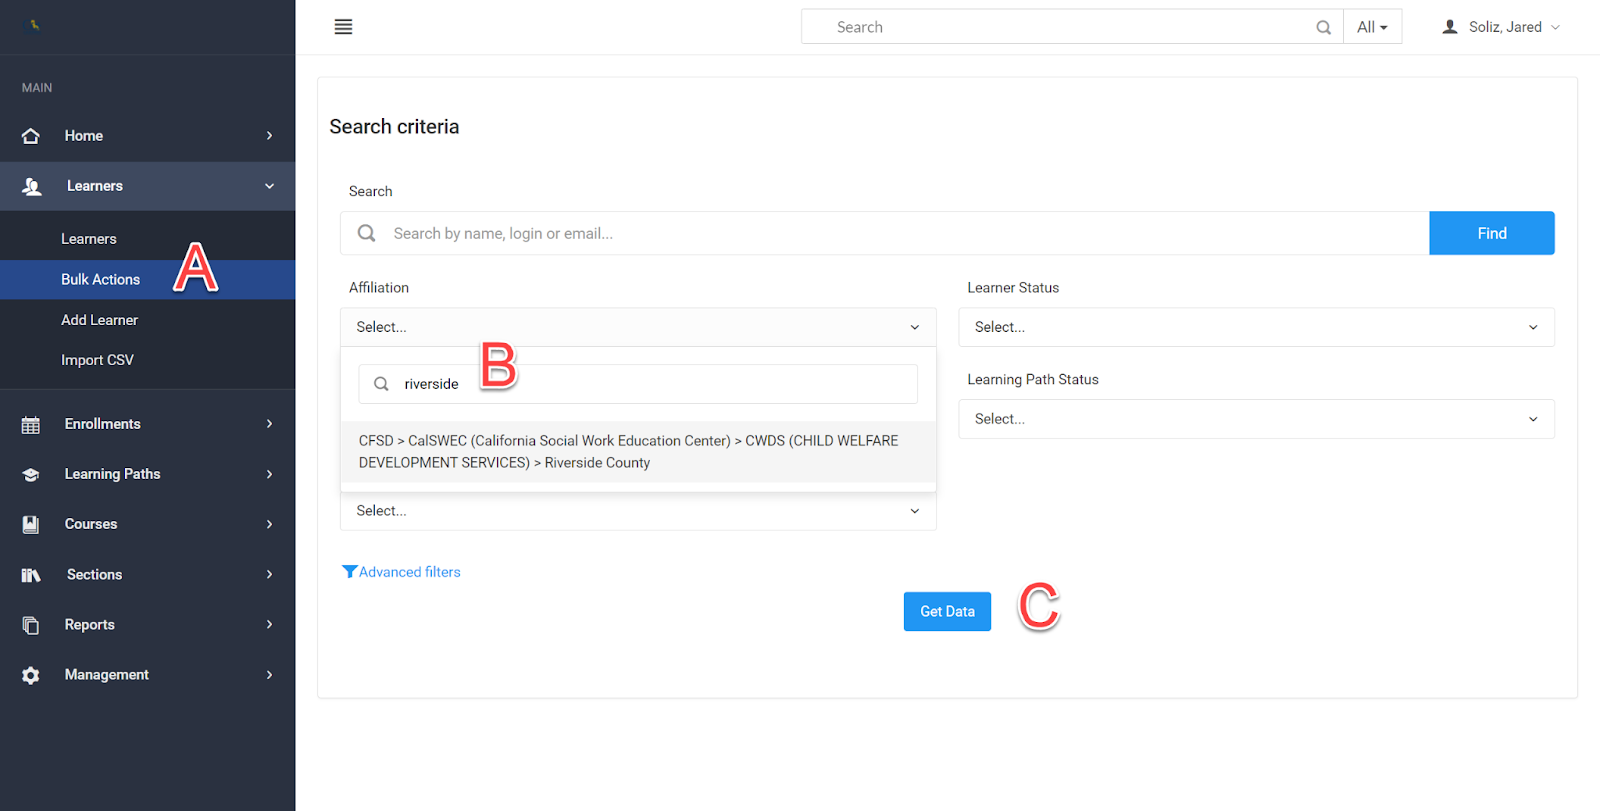Expand the Reports menu chevron

269,624
